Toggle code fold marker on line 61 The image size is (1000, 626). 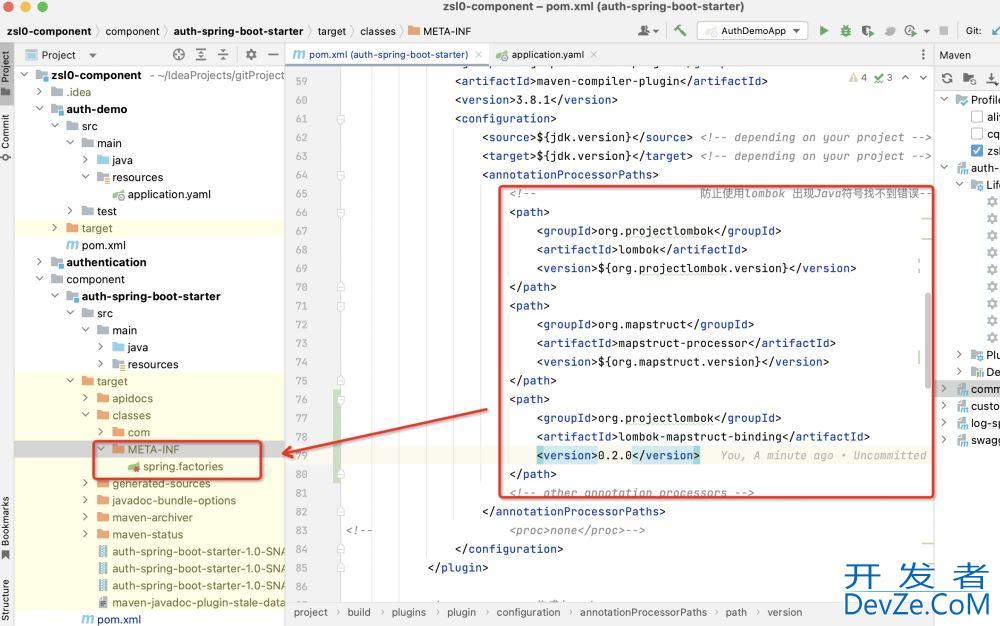[x=341, y=119]
